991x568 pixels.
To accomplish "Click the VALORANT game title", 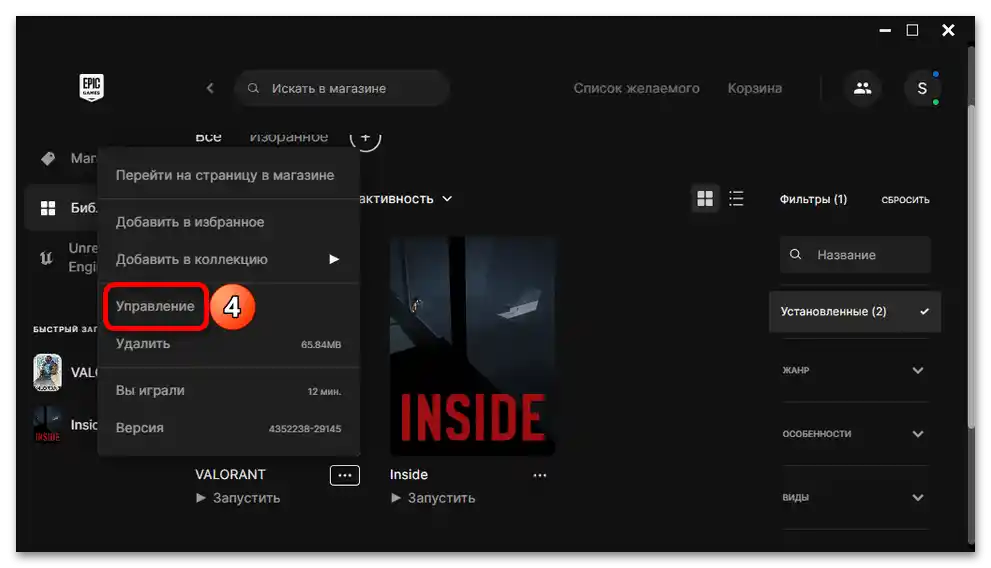I will 230,474.
